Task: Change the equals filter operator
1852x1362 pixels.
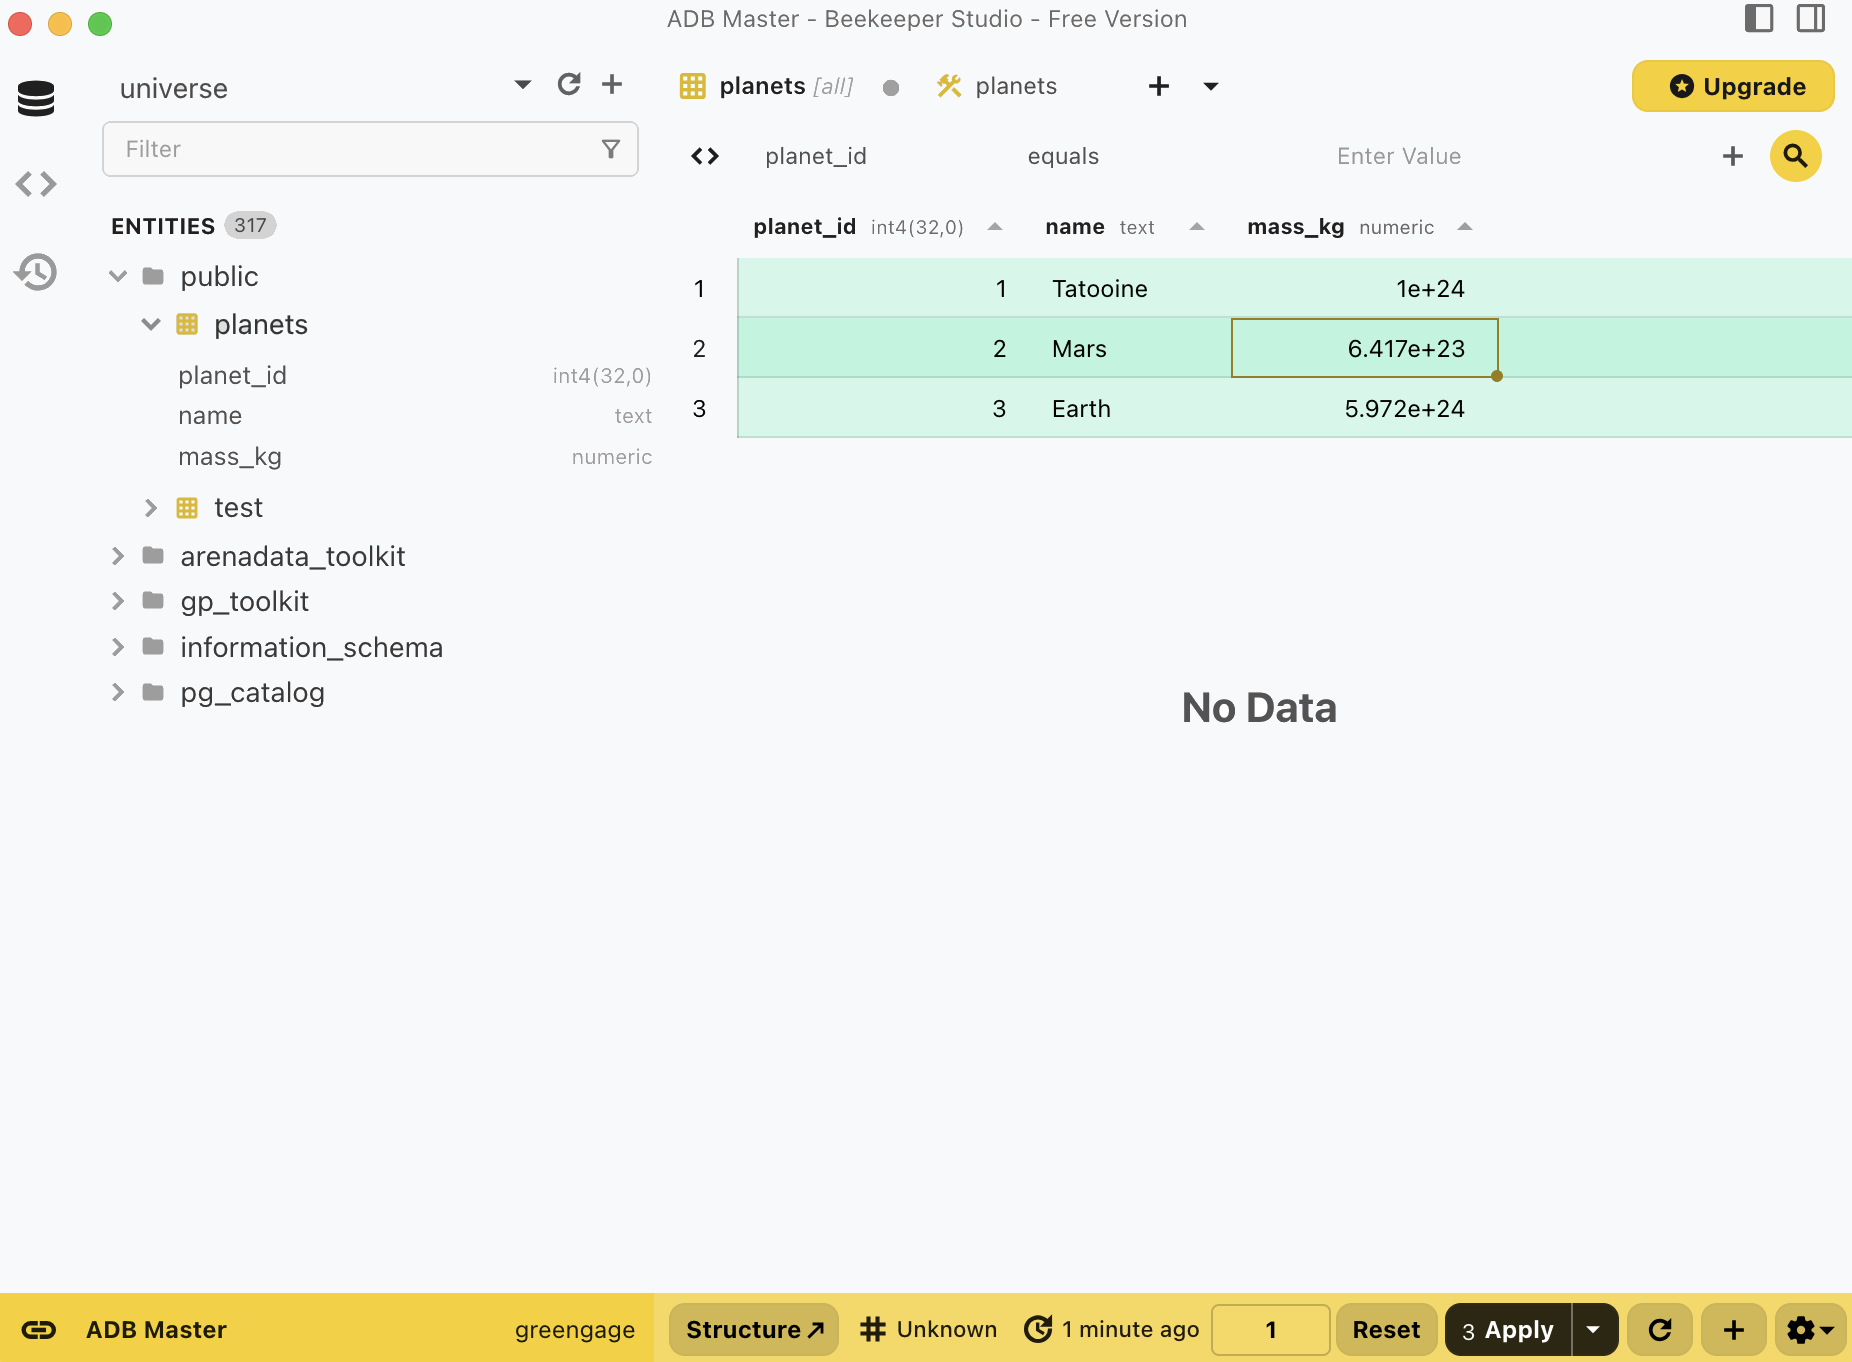Action: (x=1063, y=156)
